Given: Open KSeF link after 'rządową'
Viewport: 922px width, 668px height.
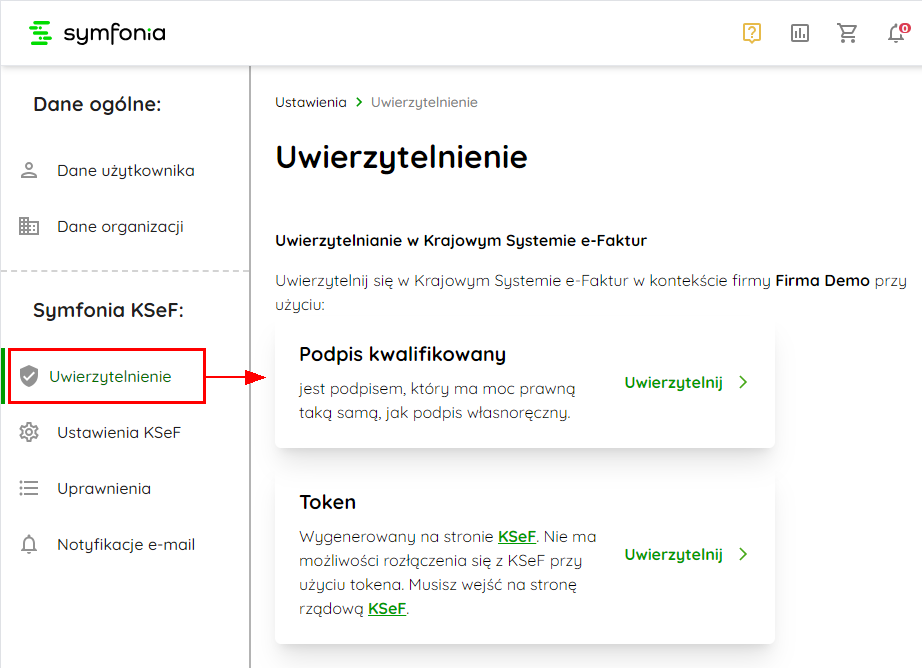Looking at the screenshot, I should click(x=387, y=608).
